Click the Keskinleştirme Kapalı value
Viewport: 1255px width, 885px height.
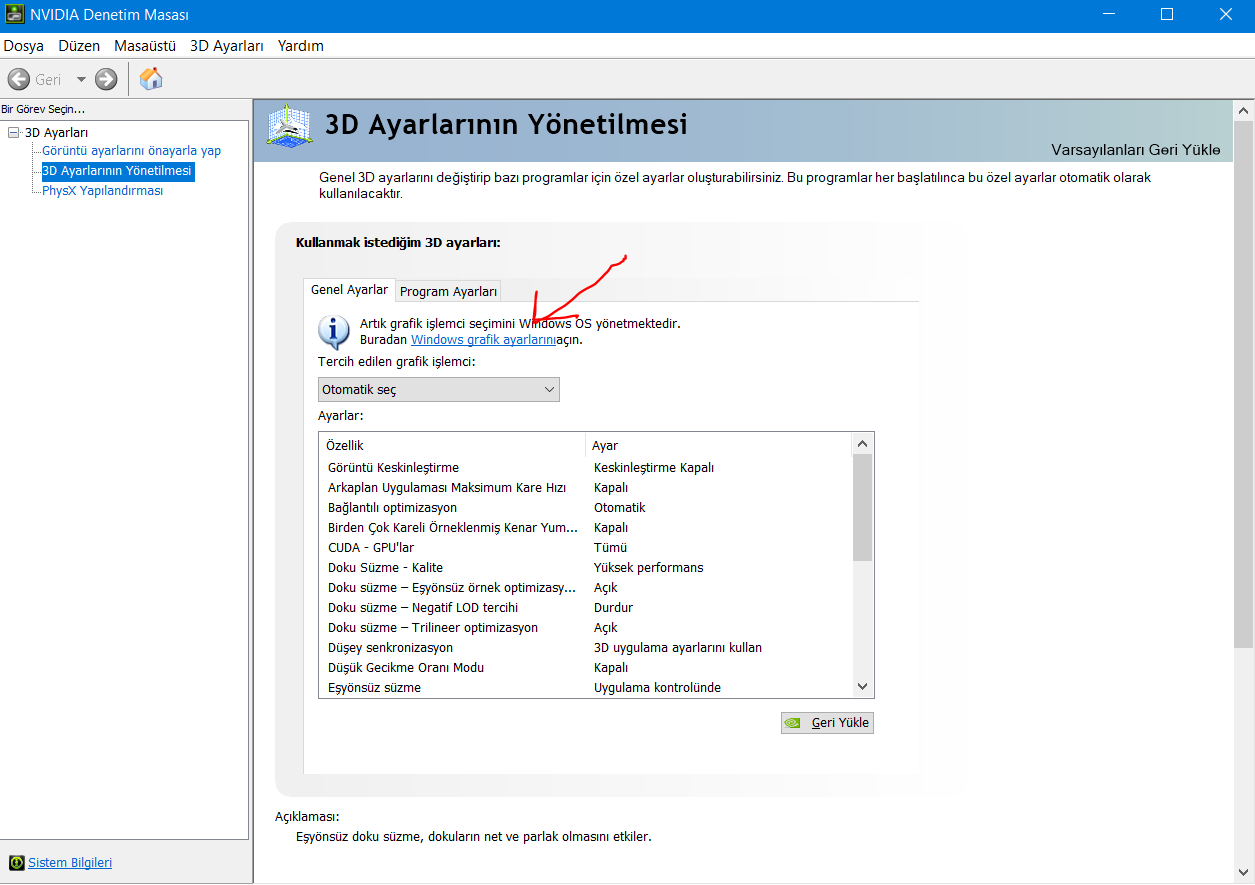tap(654, 467)
